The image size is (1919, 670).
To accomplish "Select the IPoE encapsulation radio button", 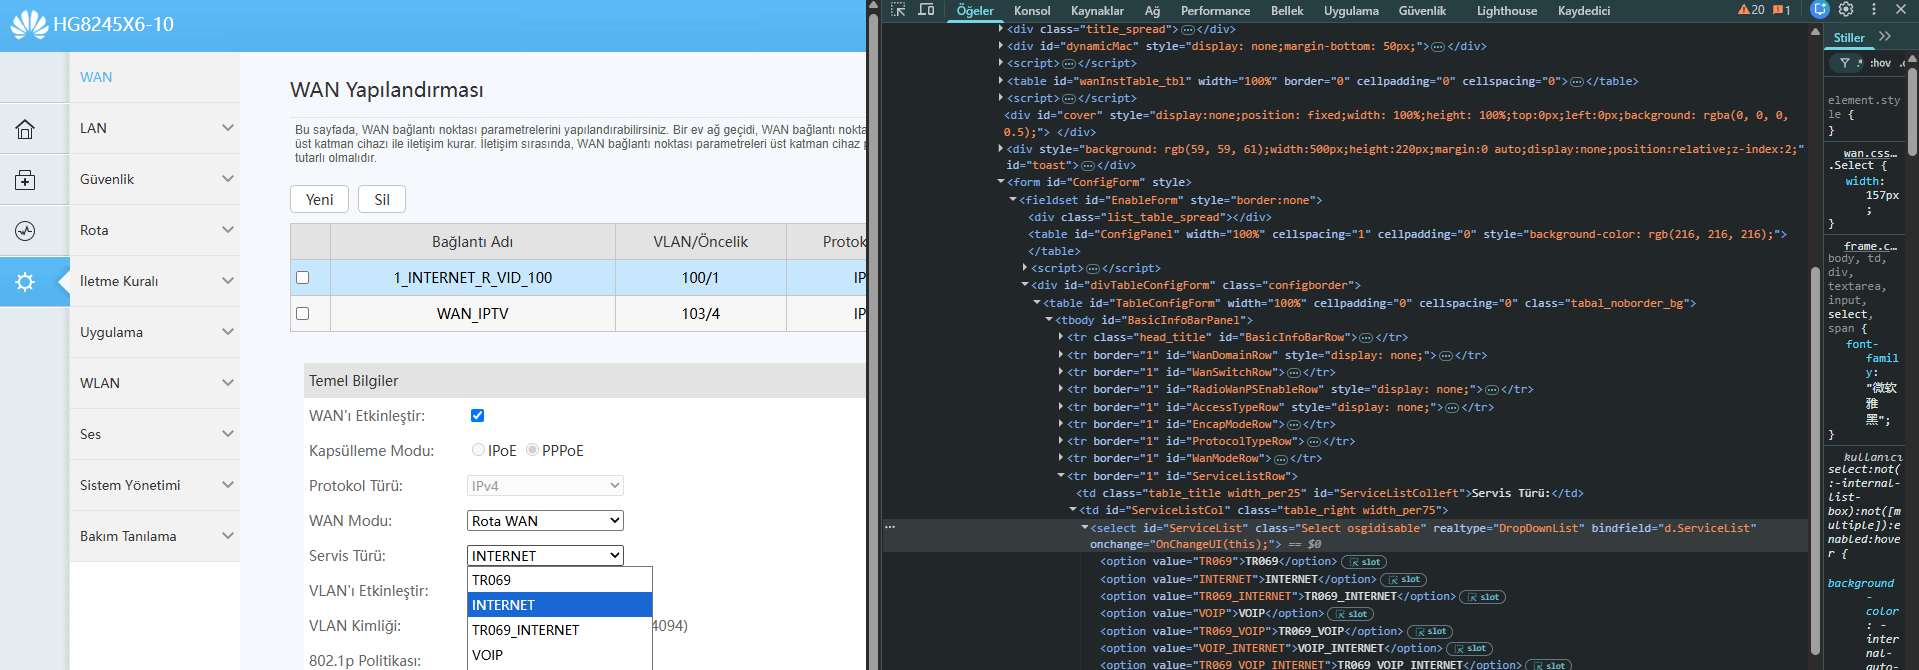I will [x=478, y=450].
